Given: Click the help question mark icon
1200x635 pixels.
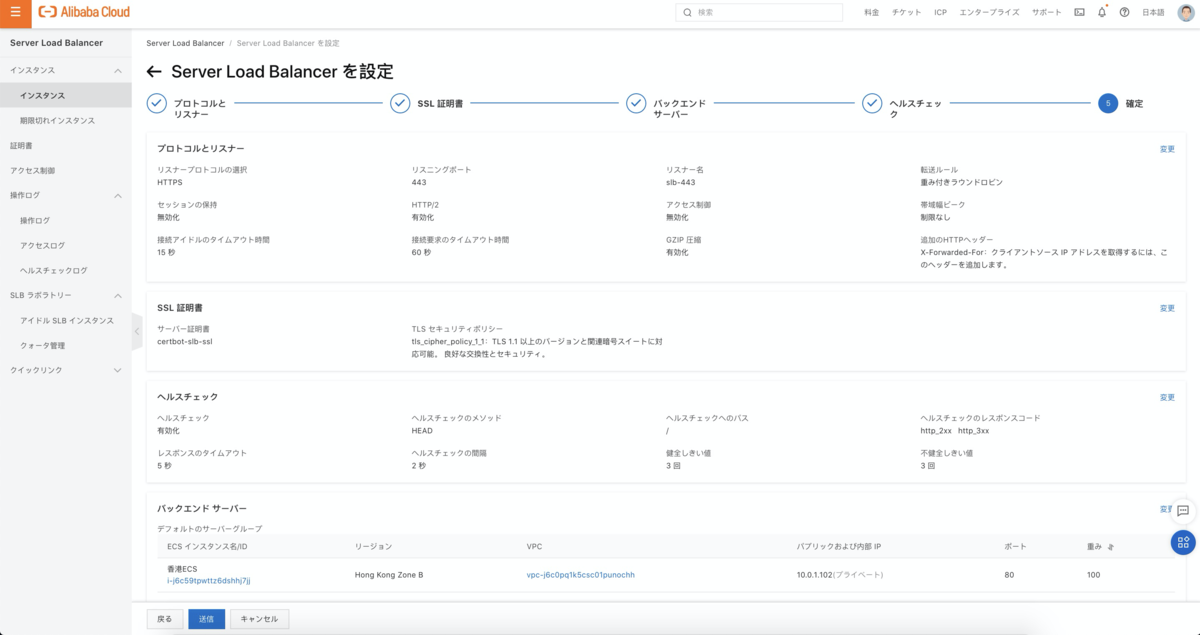Looking at the screenshot, I should tap(1124, 12).
